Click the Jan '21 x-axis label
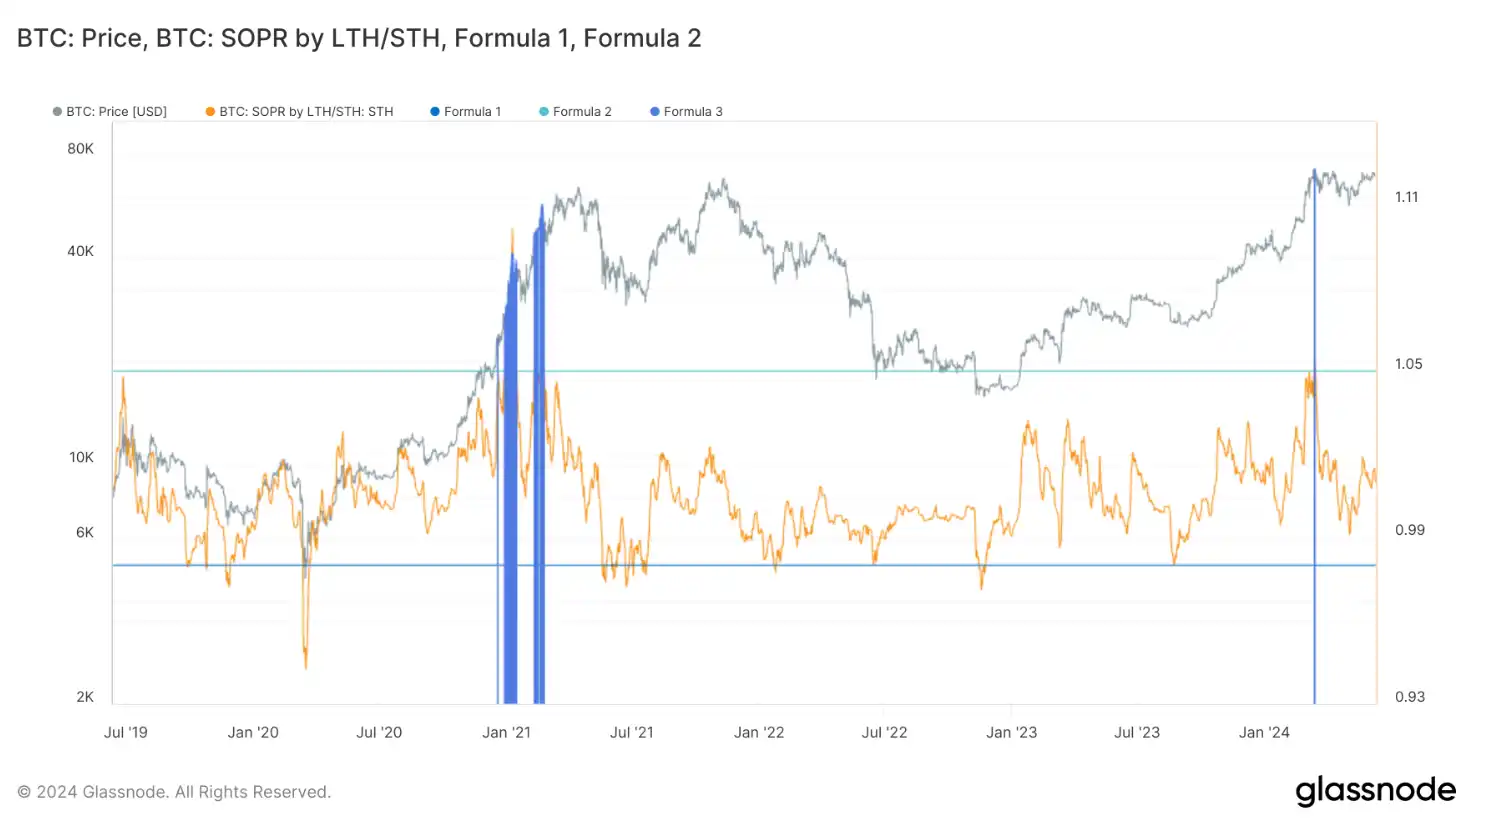This screenshot has width=1488, height=826. click(506, 732)
